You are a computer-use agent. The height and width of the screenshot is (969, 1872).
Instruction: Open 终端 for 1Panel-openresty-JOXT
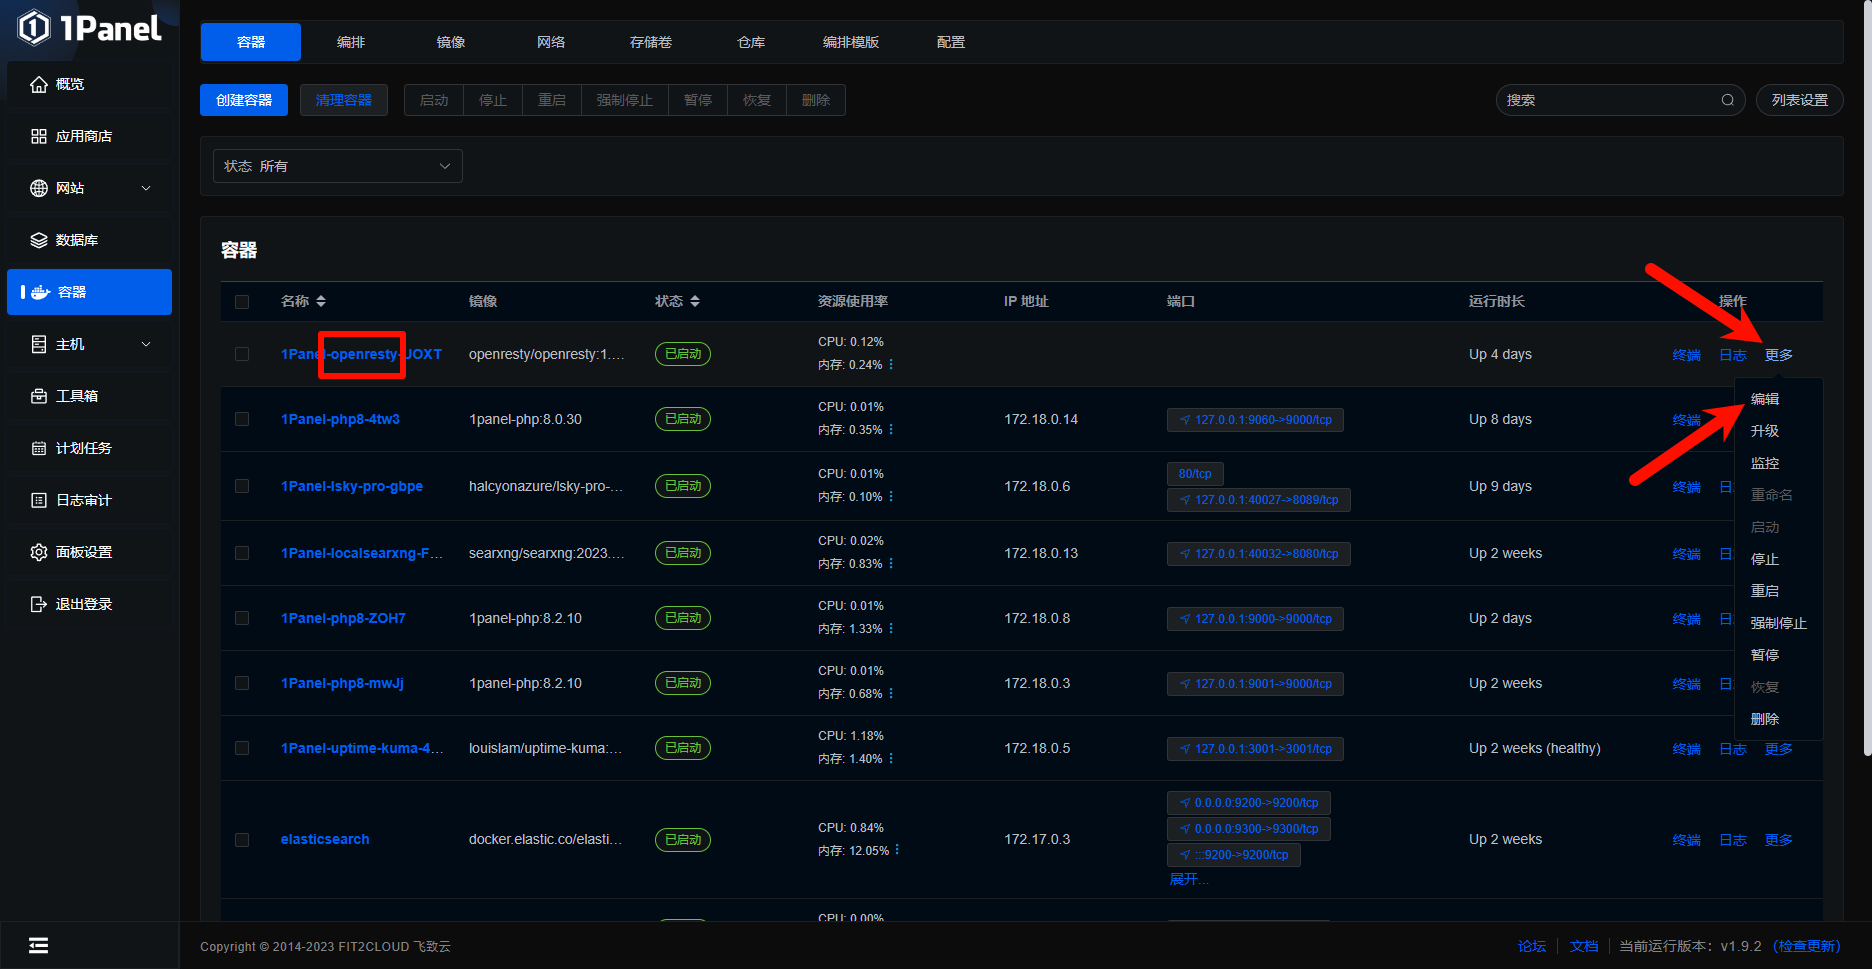1687,355
